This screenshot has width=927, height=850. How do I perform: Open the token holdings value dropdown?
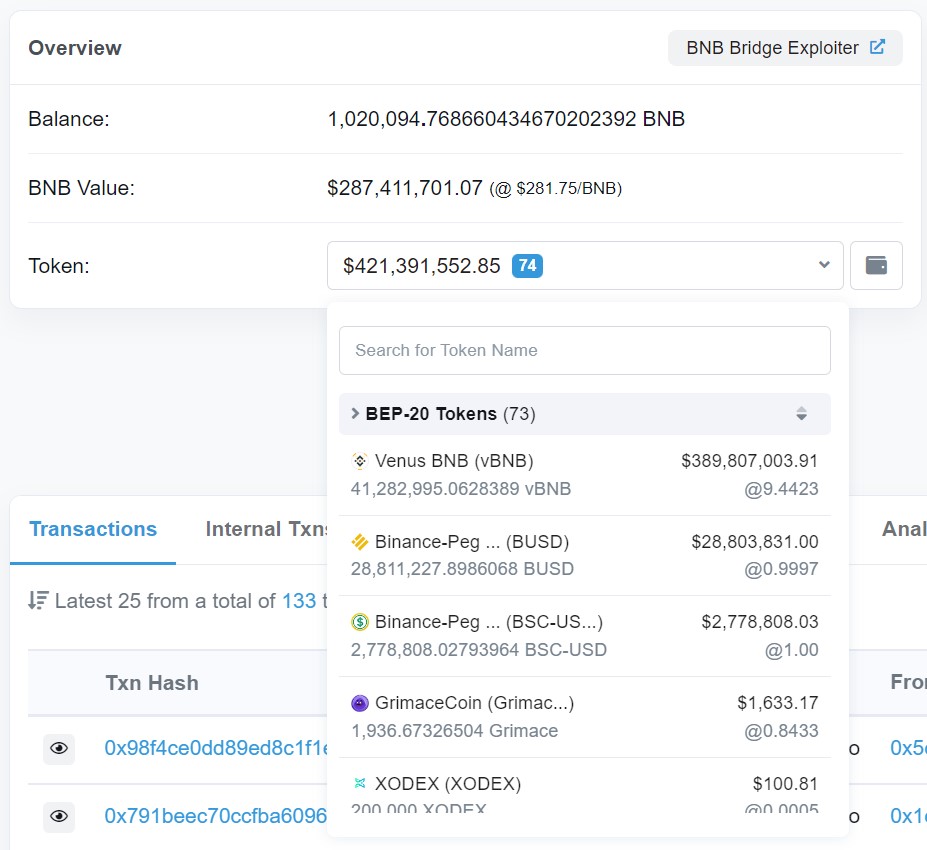824,265
